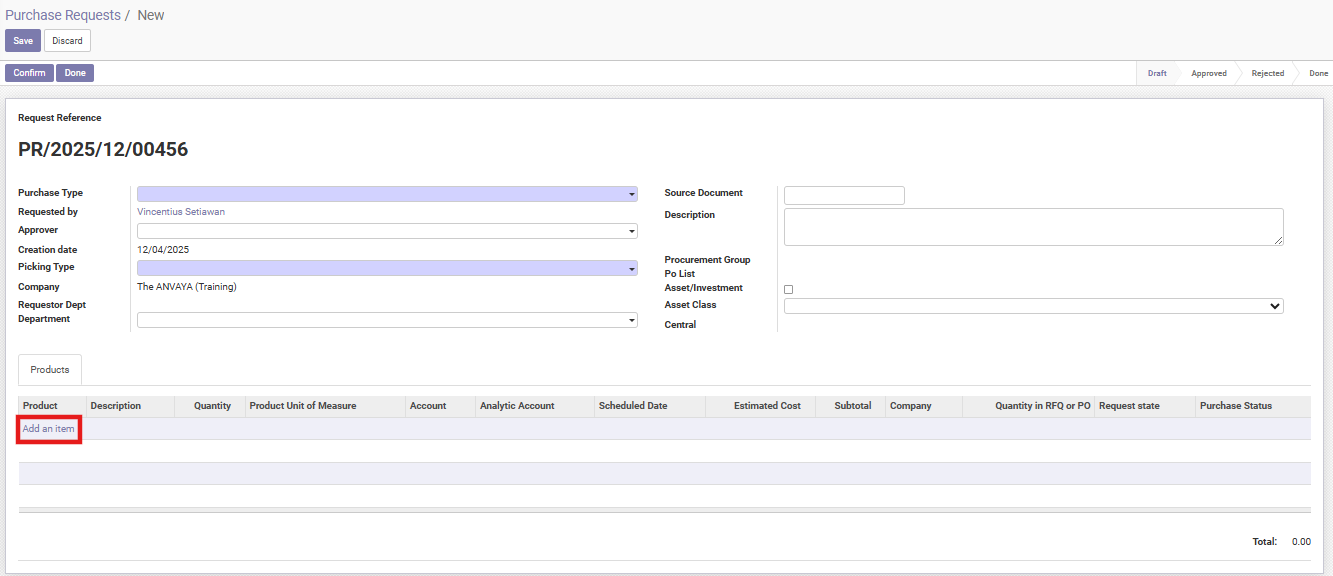Viewport: 1333px width, 576px height.
Task: Toggle the Asset/Investment checkbox
Action: click(788, 289)
